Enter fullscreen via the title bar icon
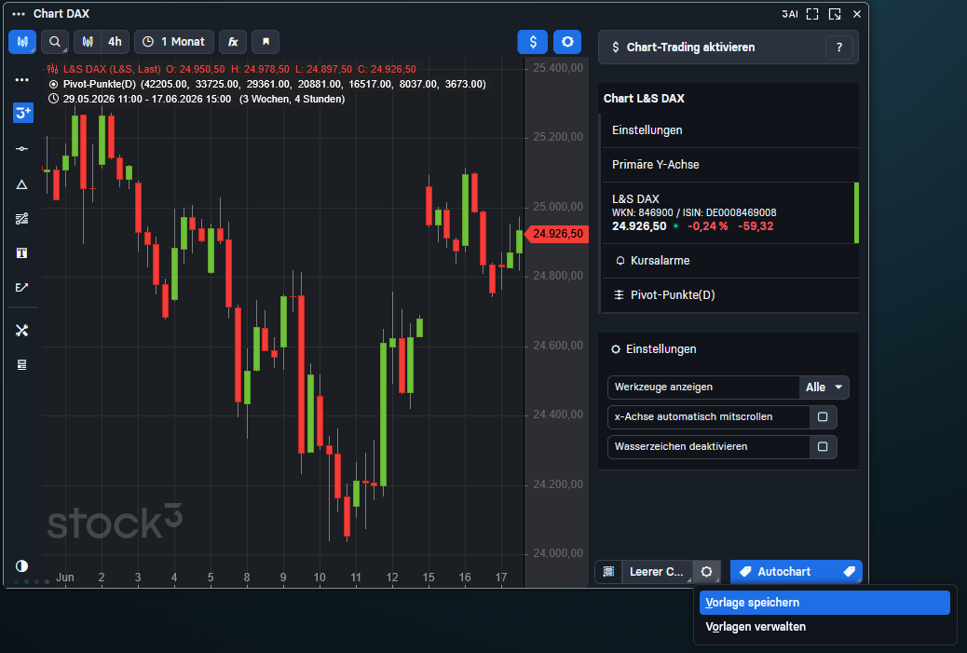 [813, 14]
